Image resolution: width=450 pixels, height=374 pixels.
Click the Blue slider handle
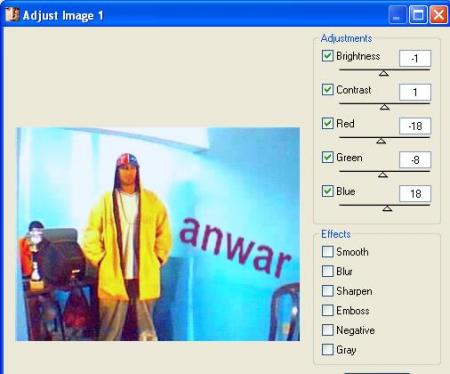pos(387,208)
